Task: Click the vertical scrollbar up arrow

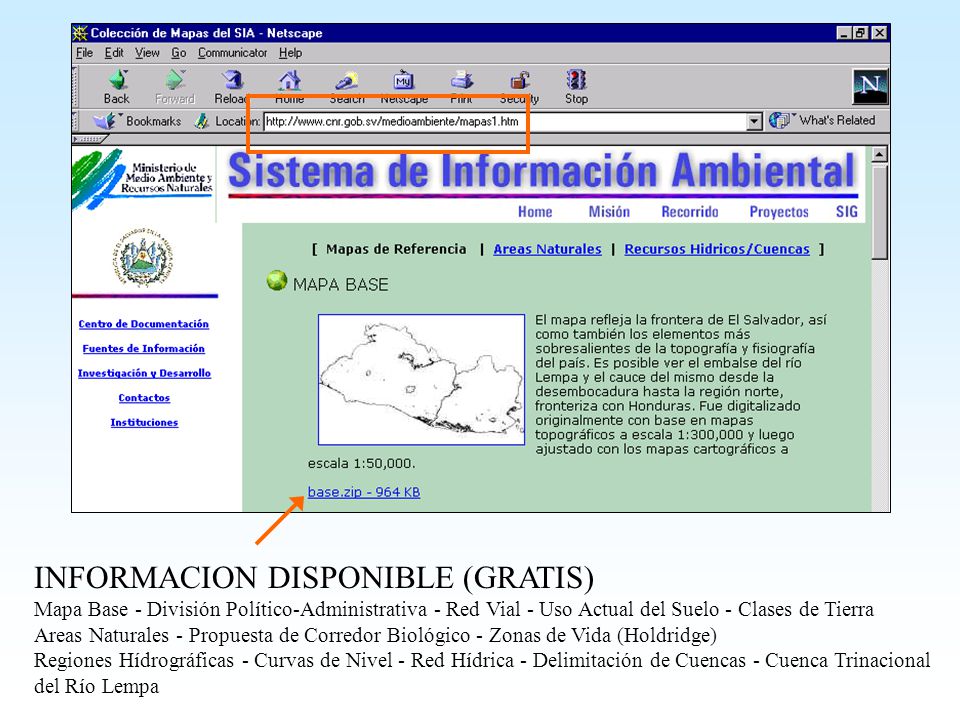Action: click(x=879, y=154)
